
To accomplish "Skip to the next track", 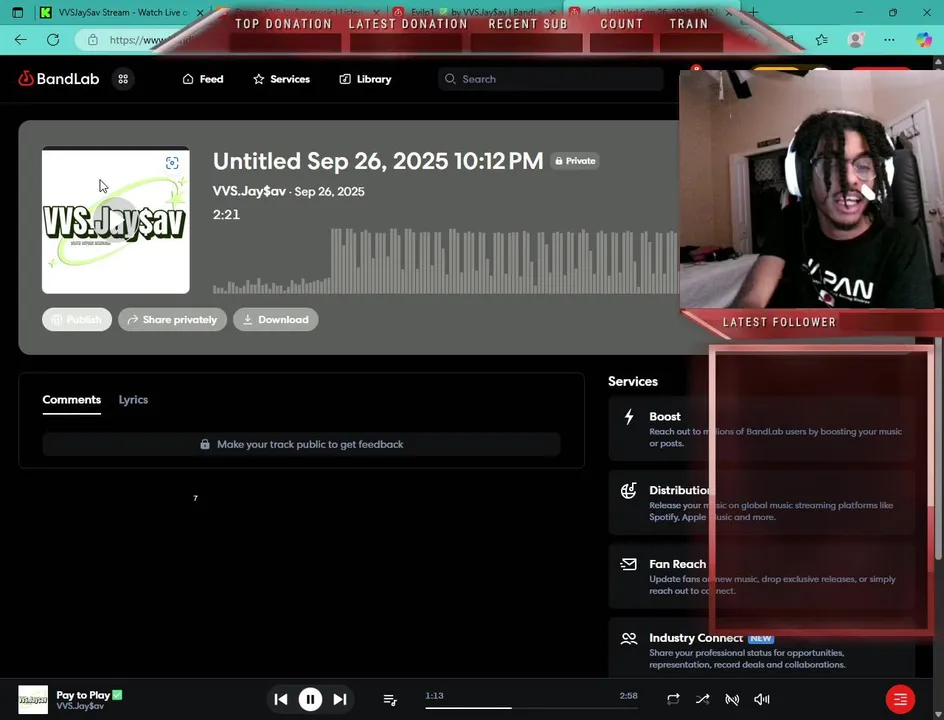I will [340, 699].
